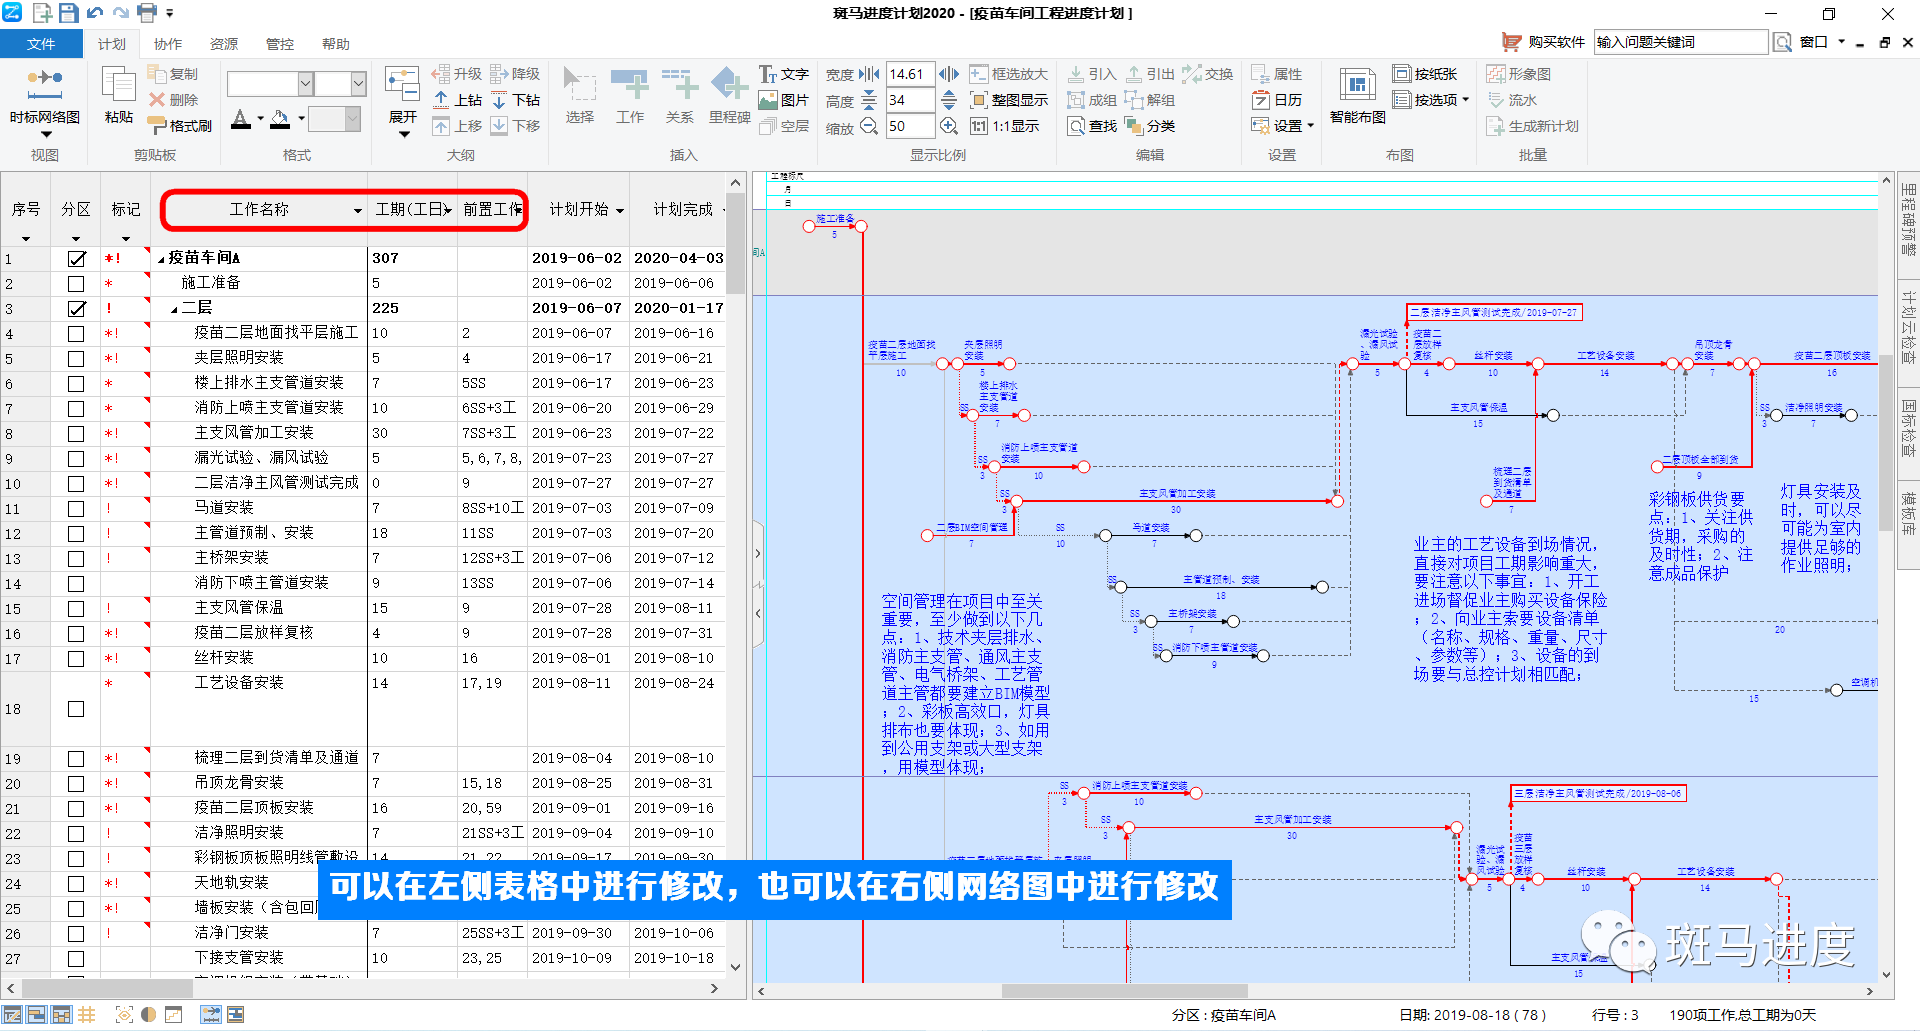This screenshot has width=1920, height=1031.
Task: Collapse the 疫苗车间A tree node
Action: coord(161,259)
